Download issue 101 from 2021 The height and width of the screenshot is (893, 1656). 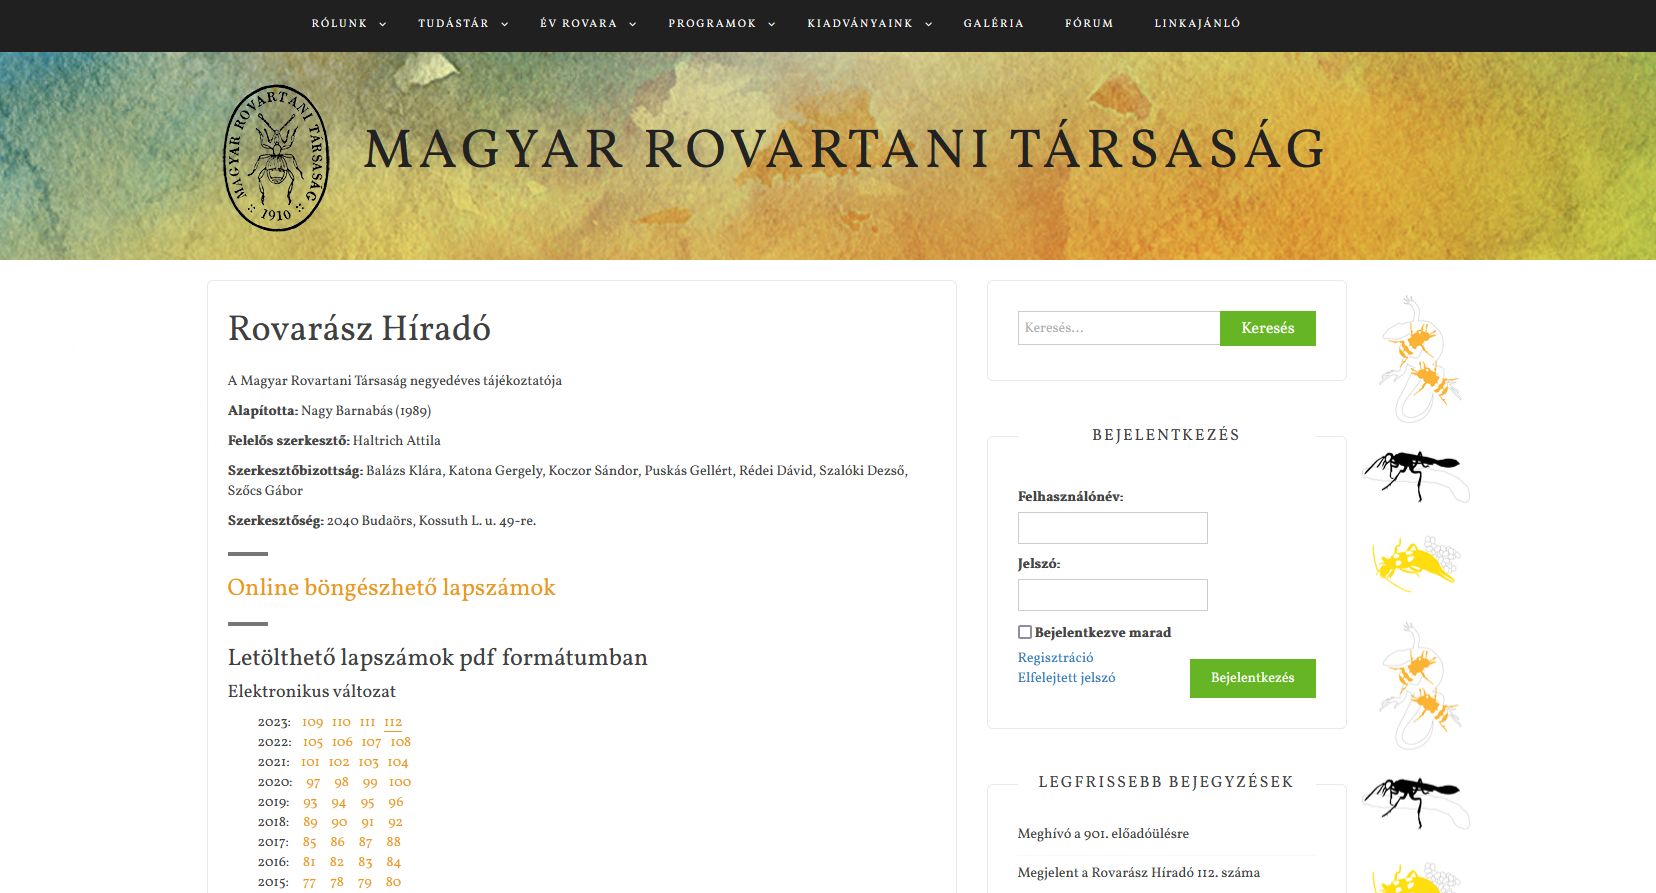coord(310,762)
